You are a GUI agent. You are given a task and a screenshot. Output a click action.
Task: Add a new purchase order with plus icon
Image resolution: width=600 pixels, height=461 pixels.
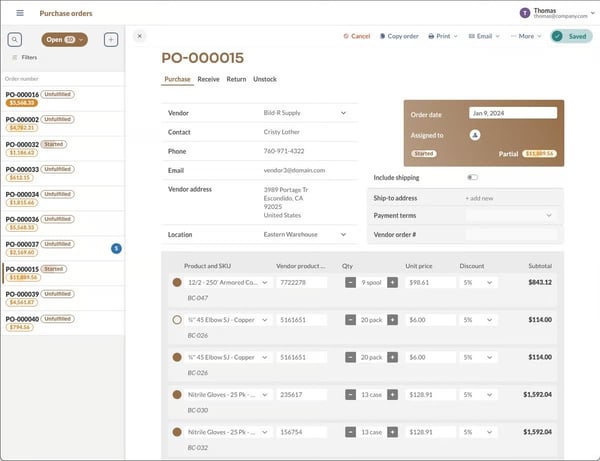[111, 39]
